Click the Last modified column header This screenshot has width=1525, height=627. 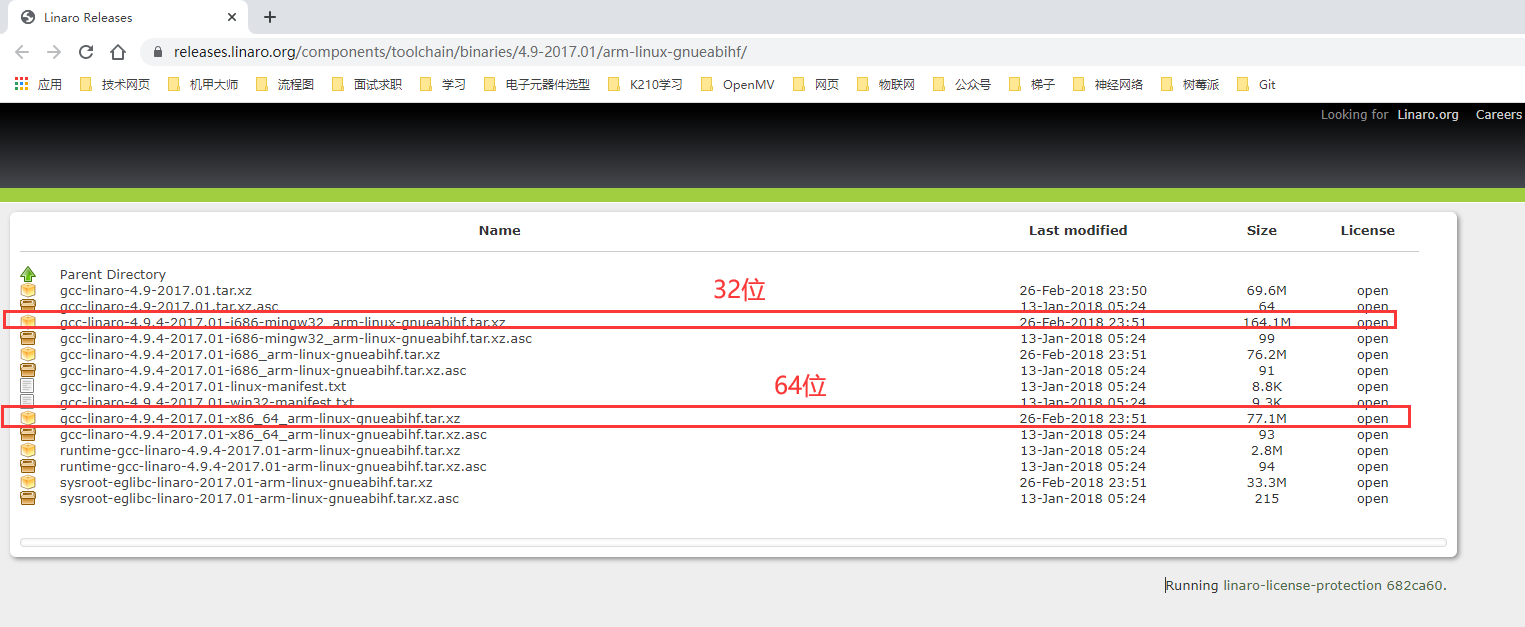pos(1078,230)
